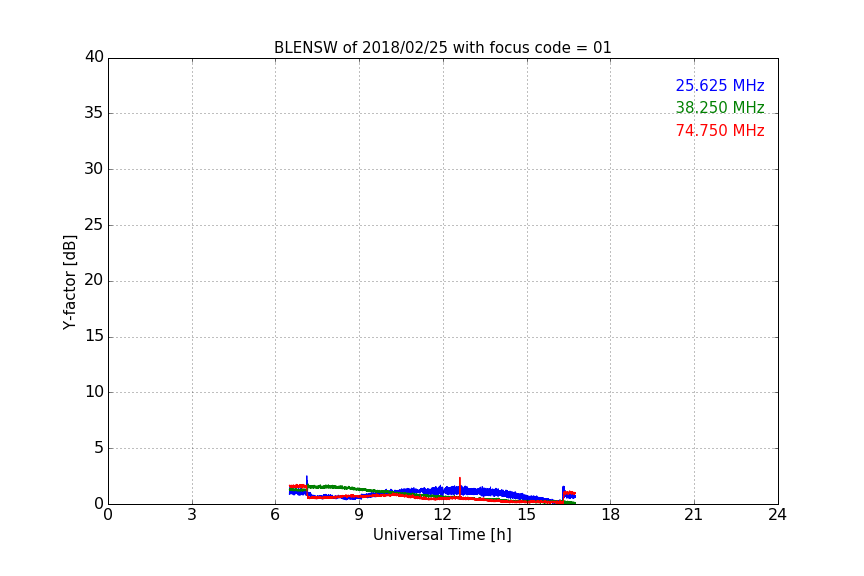Click the y-axis tick label '20'
The image size is (864, 576).
tap(94, 281)
